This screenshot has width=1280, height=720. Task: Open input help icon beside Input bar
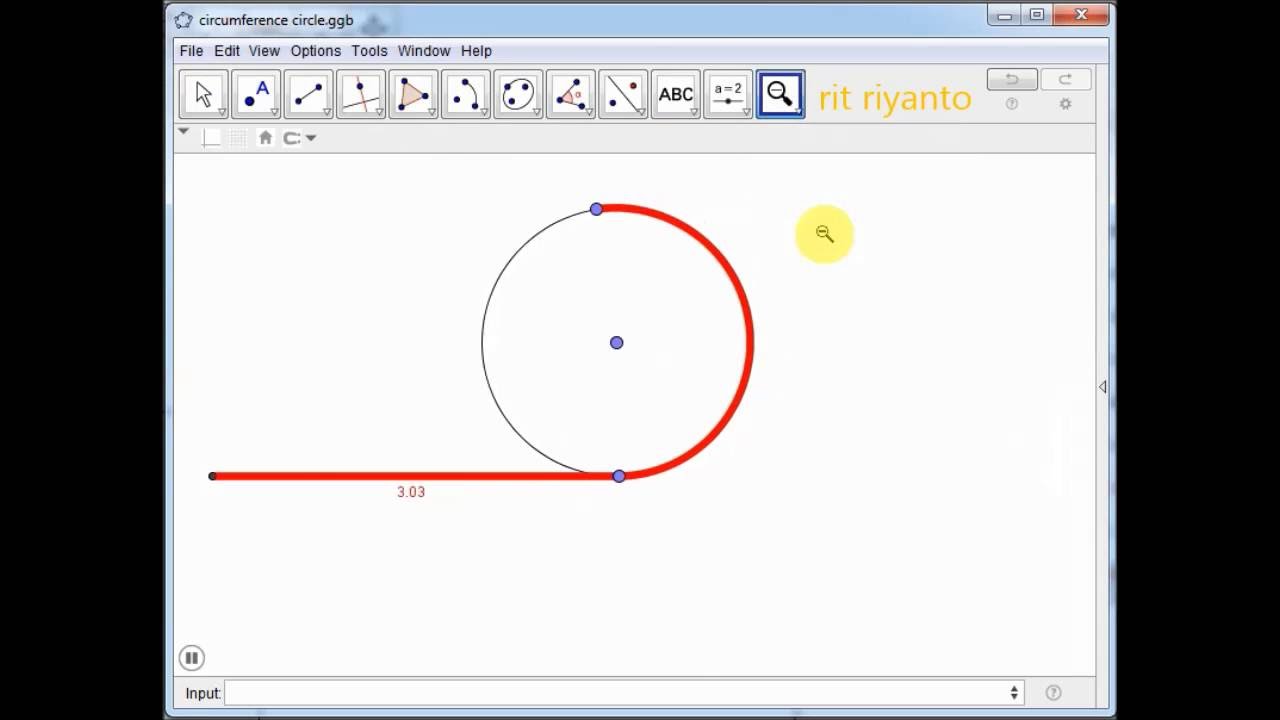pyautogui.click(x=1053, y=692)
